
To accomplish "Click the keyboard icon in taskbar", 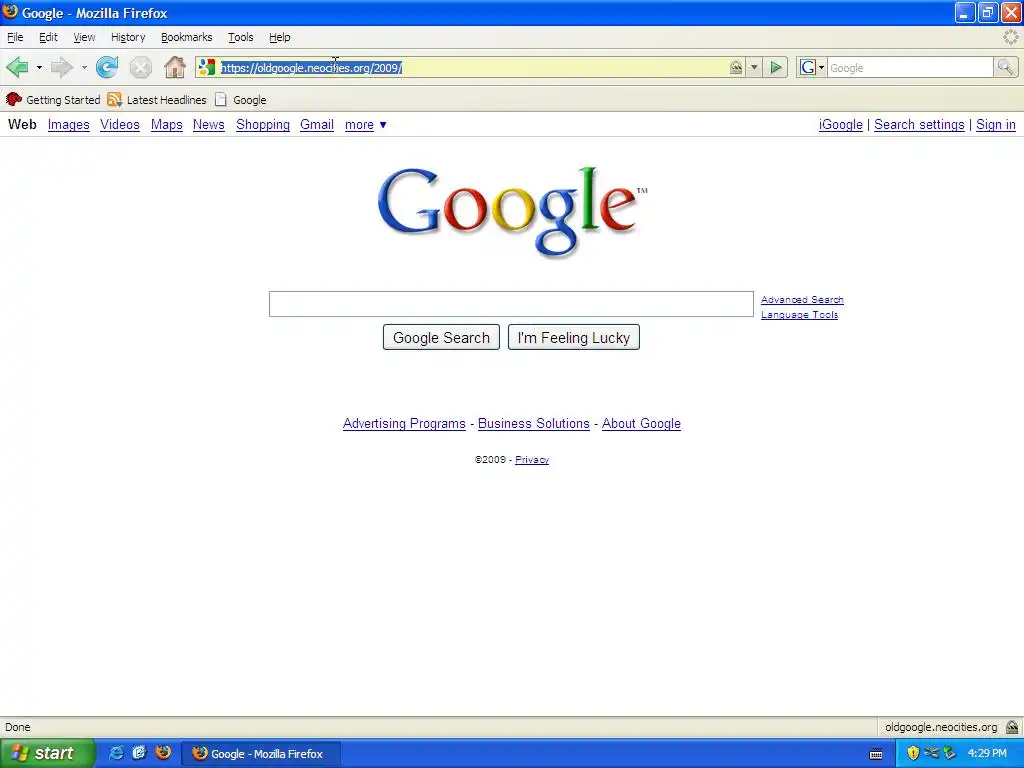I will (x=876, y=754).
